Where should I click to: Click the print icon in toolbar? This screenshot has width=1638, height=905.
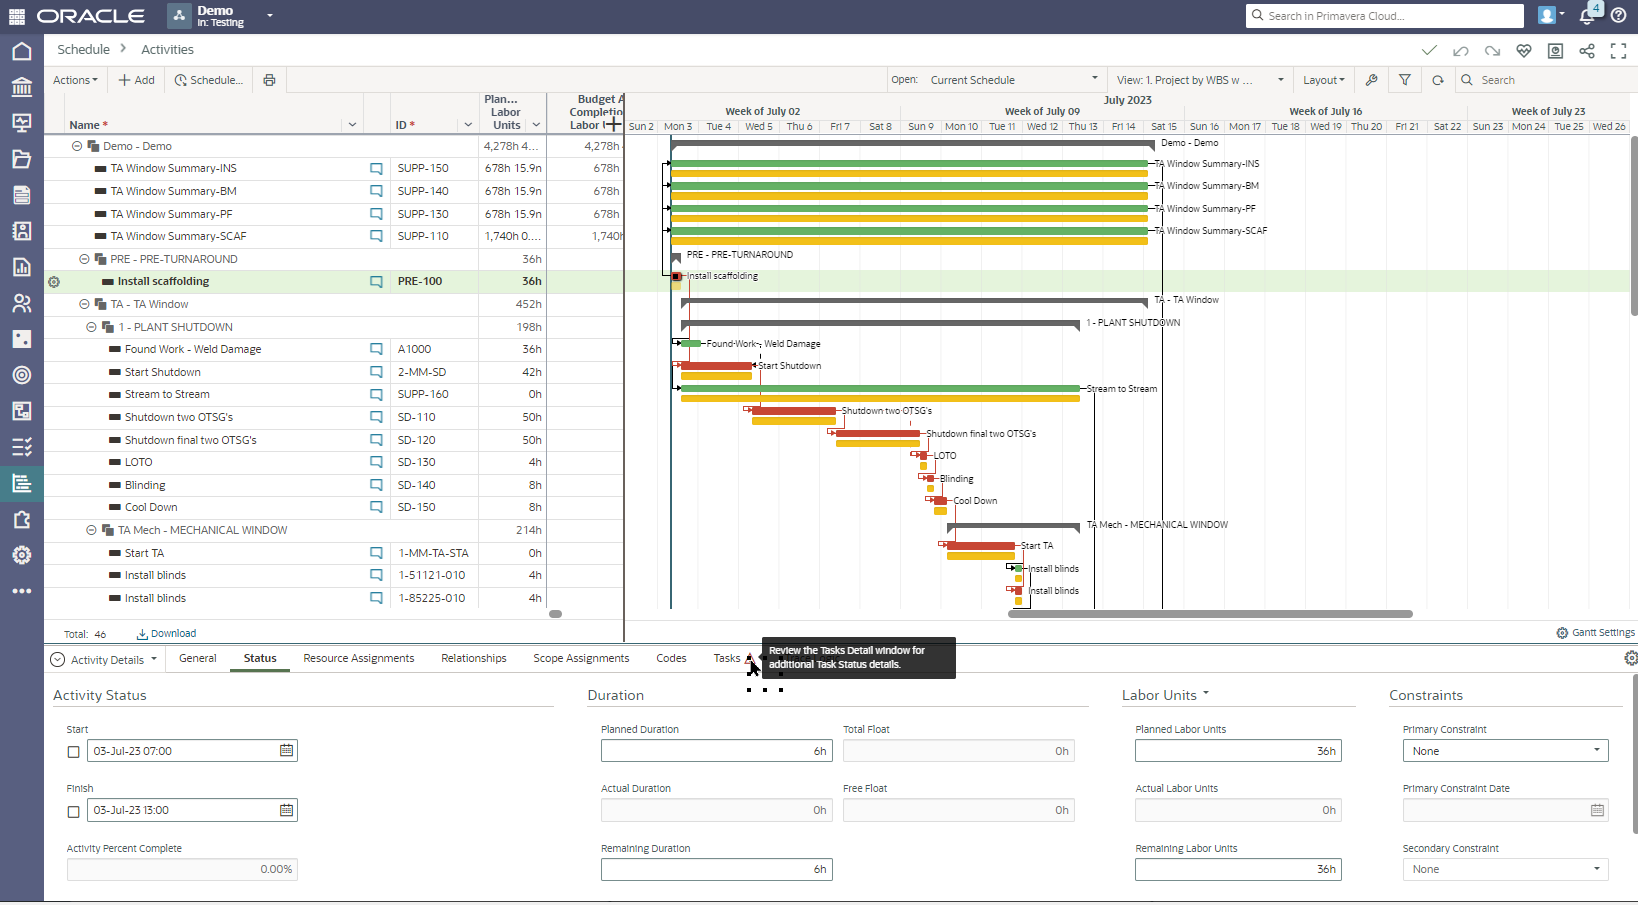coord(269,80)
